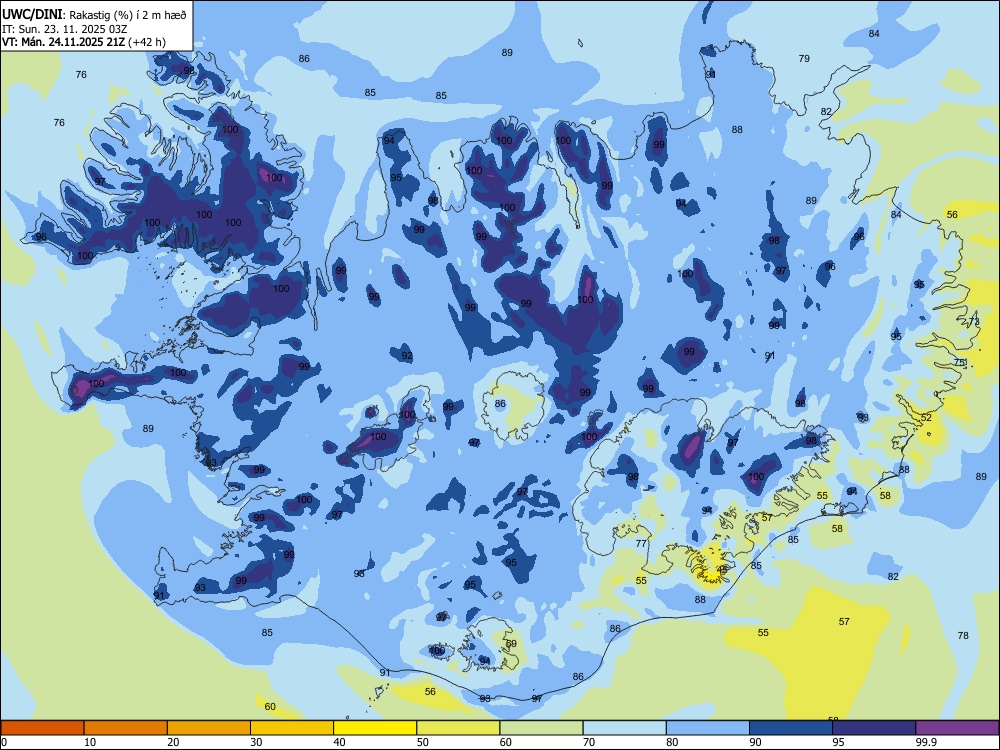The height and width of the screenshot is (750, 1000).
Task: Click the humidity value '73' on the map
Action: [x=974, y=321]
